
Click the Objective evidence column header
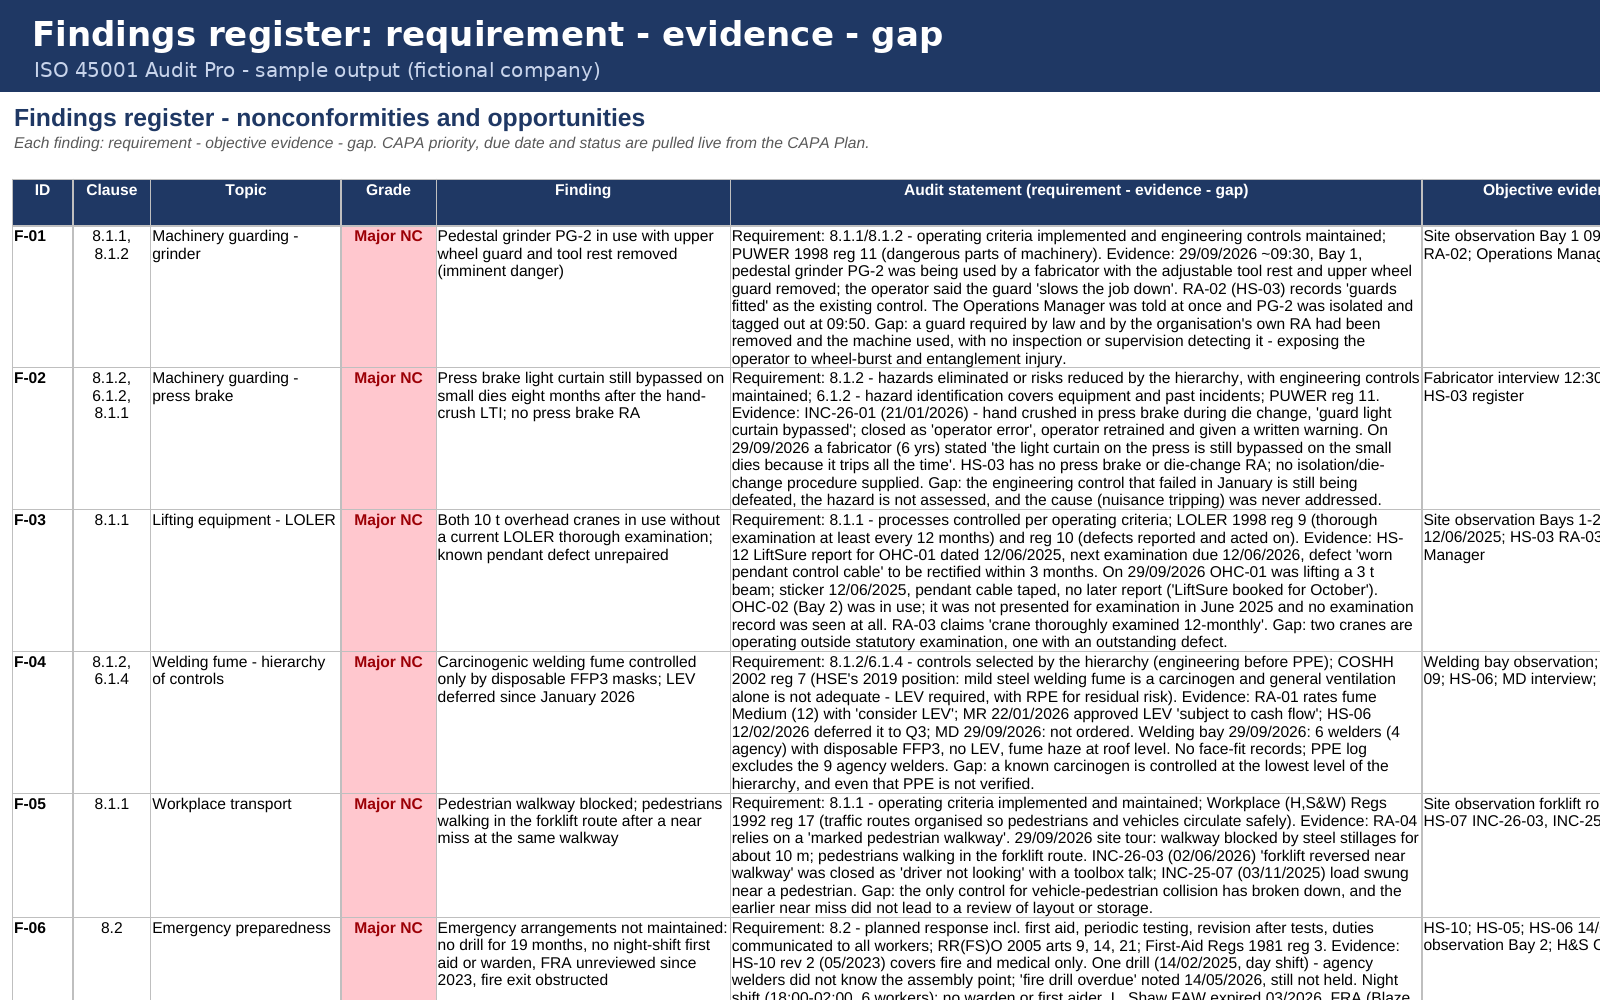click(x=1511, y=202)
